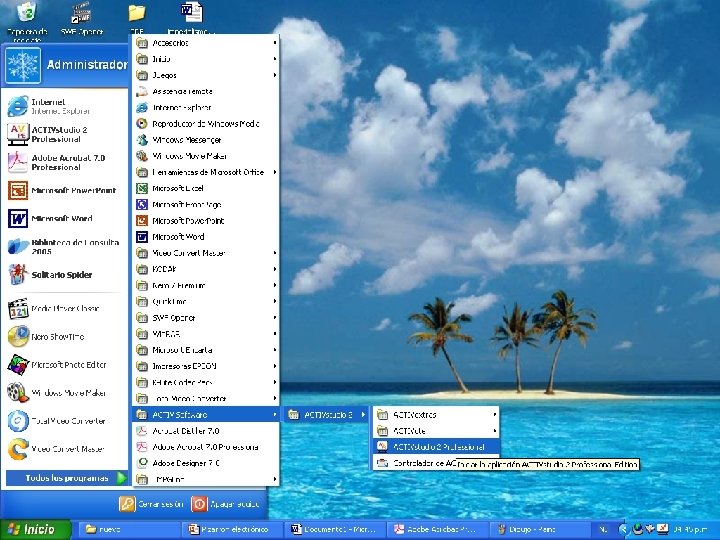The width and height of the screenshot is (720, 540).
Task: Switch to Dibujo - Paint taskbar button
Action: pos(540,529)
